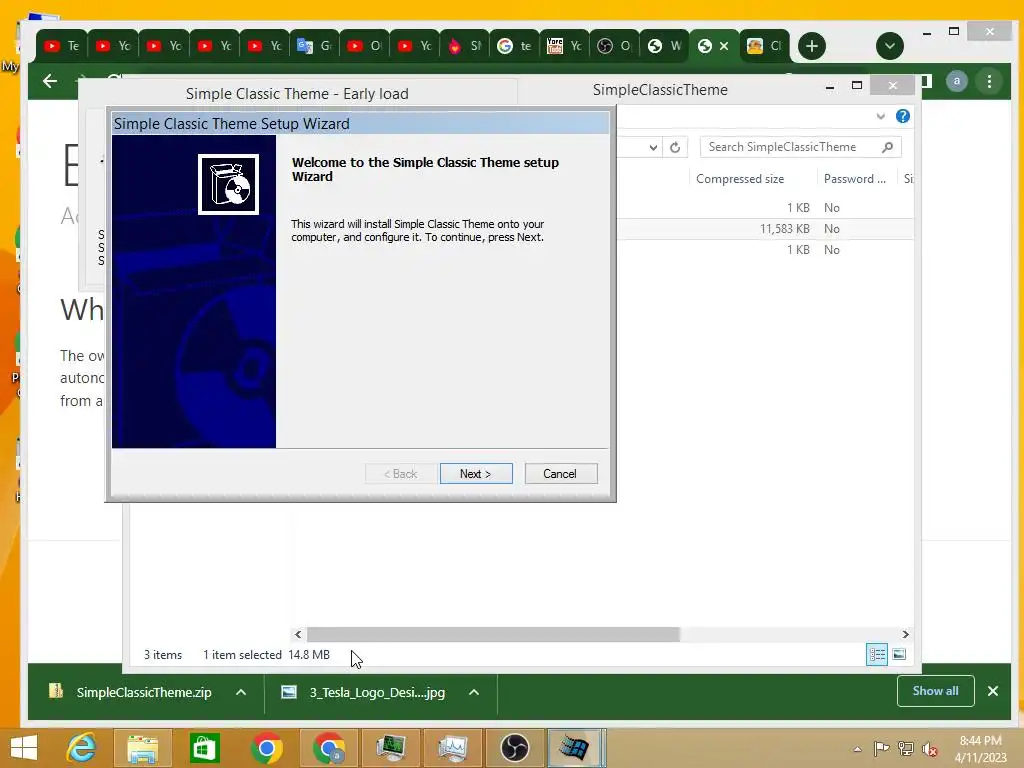1024x768 pixels.
Task: Click the Show all downloads button
Action: tap(935, 691)
